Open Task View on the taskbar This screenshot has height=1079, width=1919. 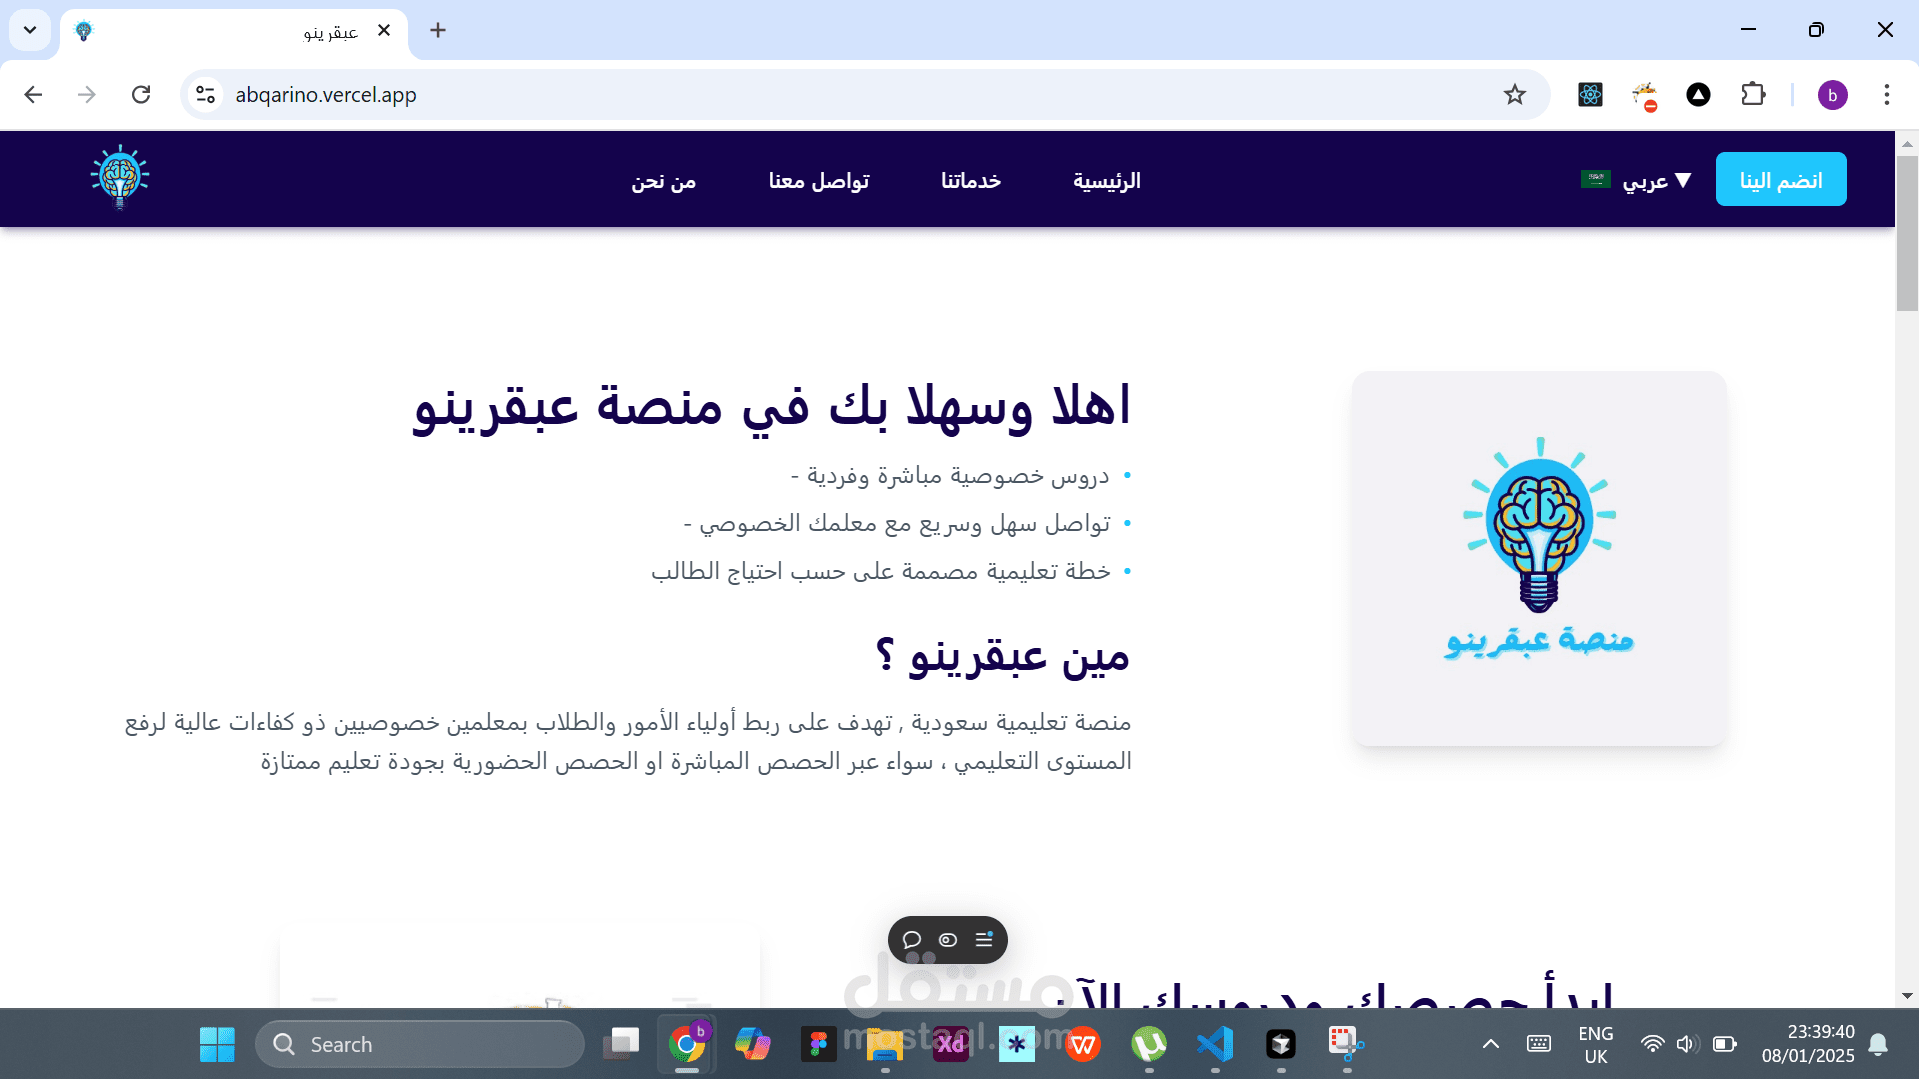[x=621, y=1044]
